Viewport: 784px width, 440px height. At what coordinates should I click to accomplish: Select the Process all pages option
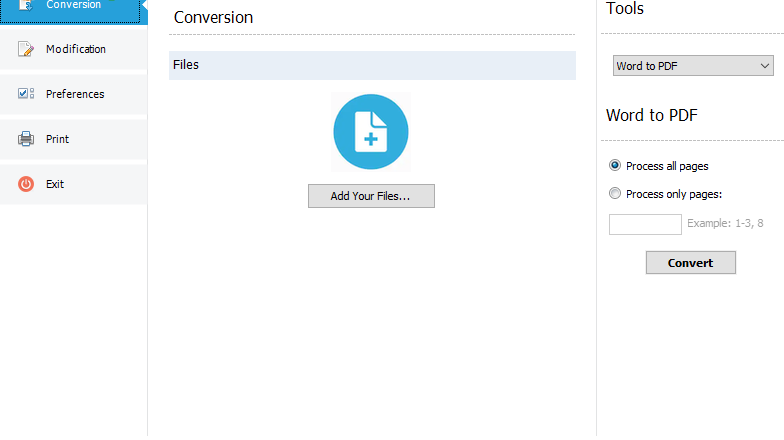pyautogui.click(x=658, y=166)
